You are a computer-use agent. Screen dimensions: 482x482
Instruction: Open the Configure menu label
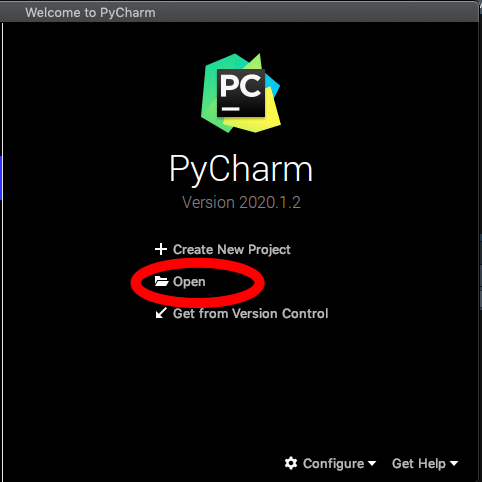pos(333,464)
